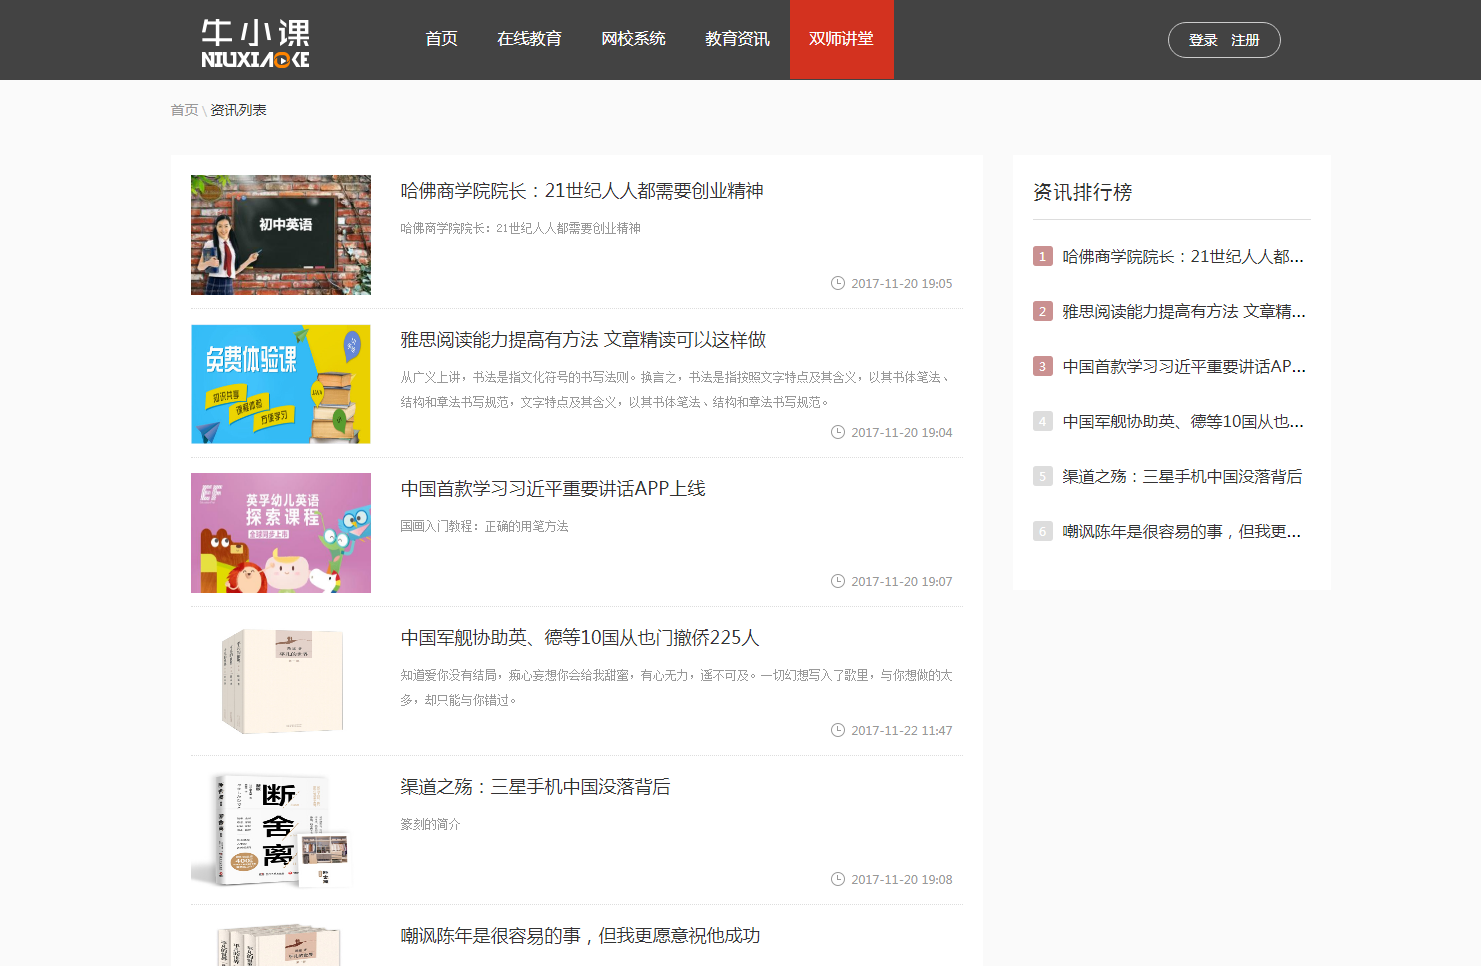This screenshot has width=1481, height=966.
Task: Click the 初中英语 chalkboard thumbnail
Action: point(281,235)
